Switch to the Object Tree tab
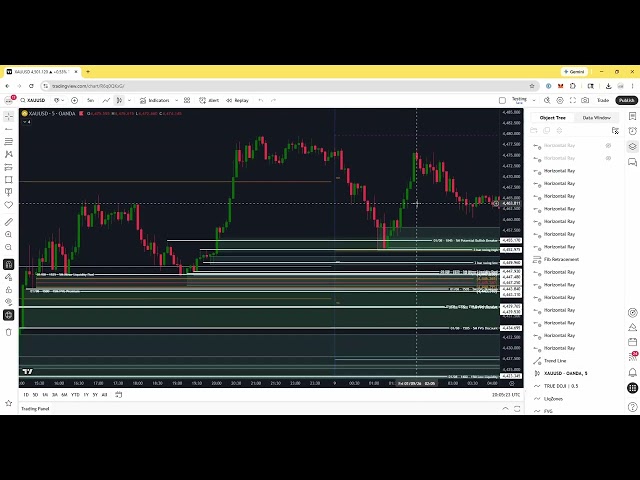This screenshot has width=640, height=480. coord(553,118)
